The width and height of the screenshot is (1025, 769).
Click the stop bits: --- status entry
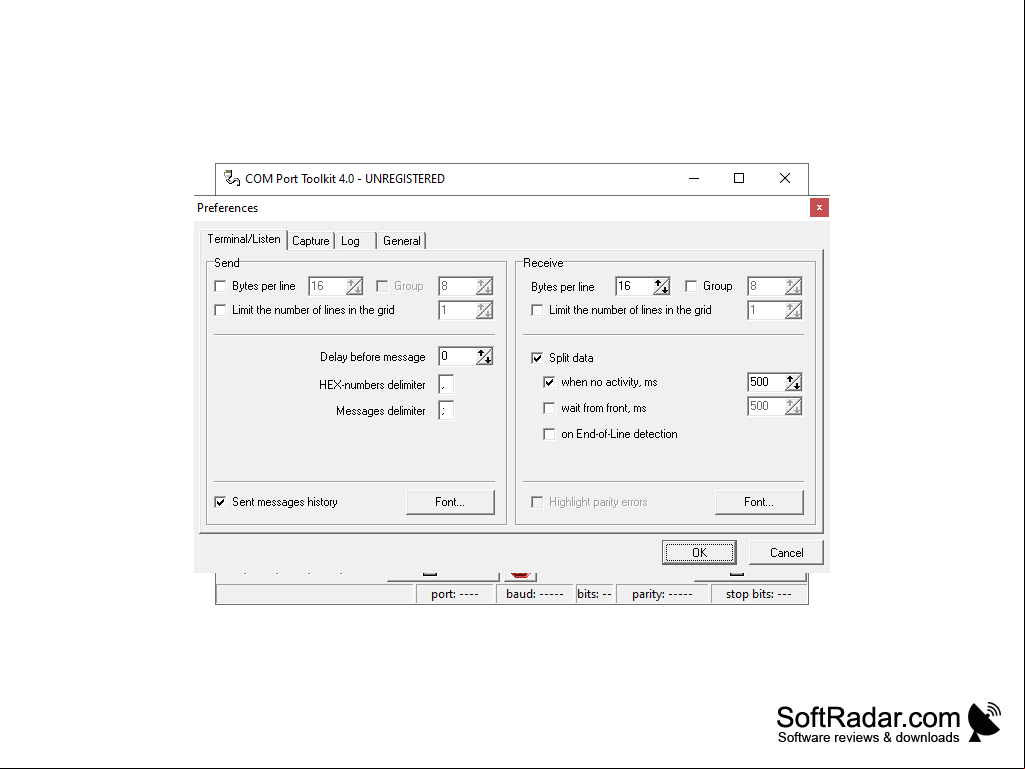coord(758,594)
